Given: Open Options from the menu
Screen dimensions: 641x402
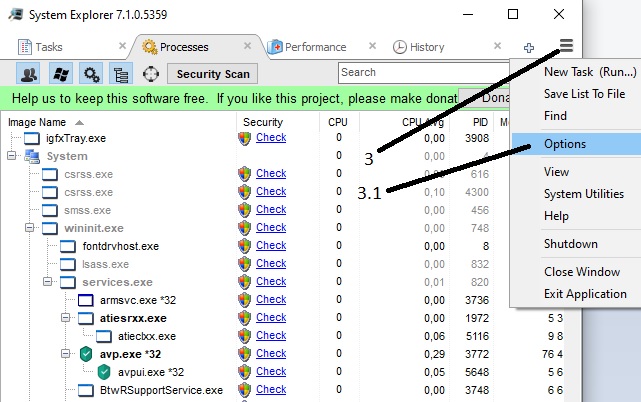Looking at the screenshot, I should (576, 144).
